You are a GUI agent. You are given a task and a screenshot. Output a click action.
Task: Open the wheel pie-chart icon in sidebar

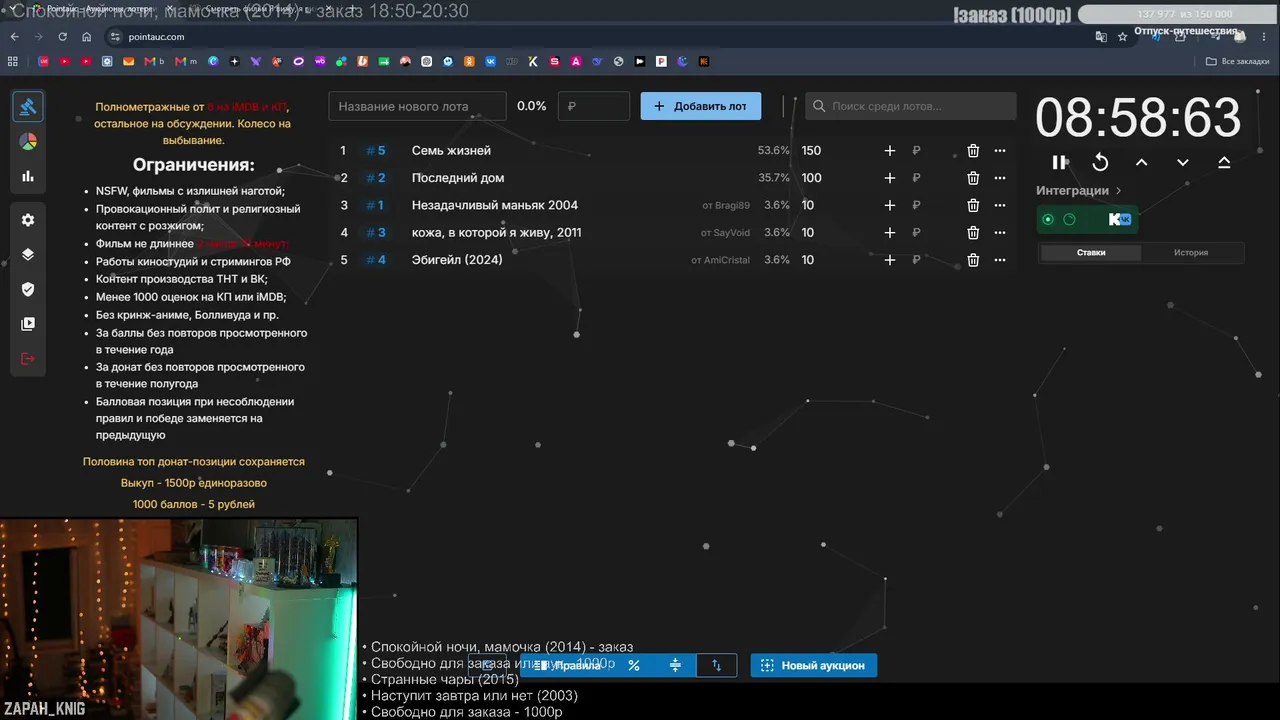[28, 141]
